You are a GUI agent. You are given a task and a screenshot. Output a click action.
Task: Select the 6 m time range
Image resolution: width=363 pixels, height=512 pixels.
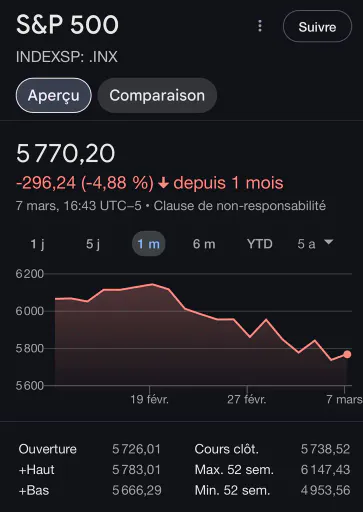coord(204,244)
